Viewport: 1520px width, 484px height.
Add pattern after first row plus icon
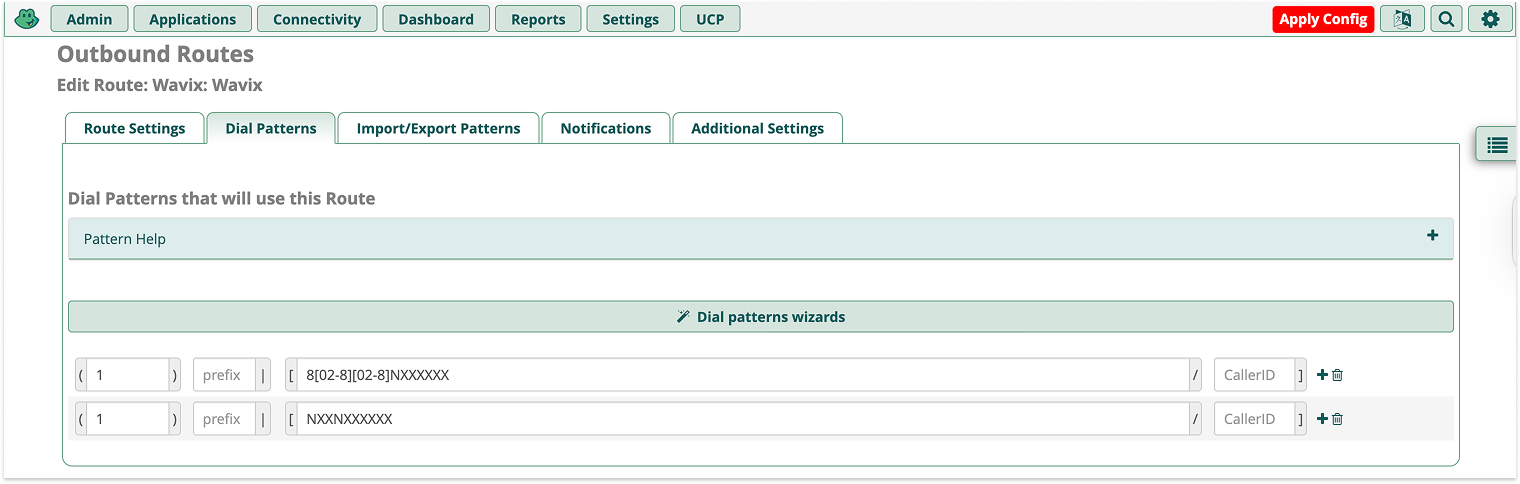pos(1322,375)
